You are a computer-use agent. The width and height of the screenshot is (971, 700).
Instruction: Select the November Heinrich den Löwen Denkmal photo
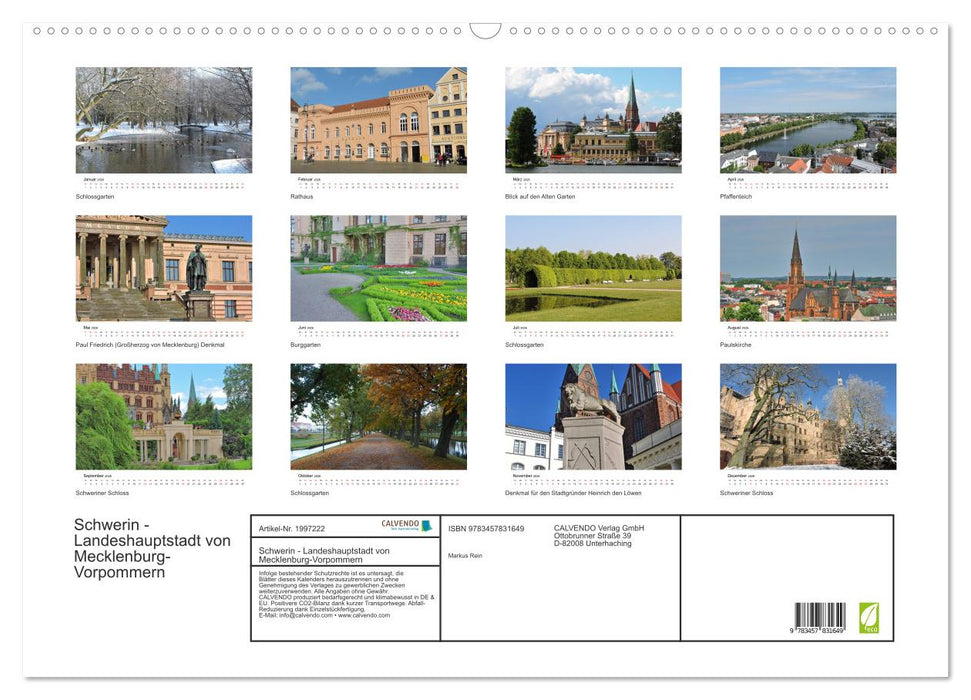pos(593,414)
